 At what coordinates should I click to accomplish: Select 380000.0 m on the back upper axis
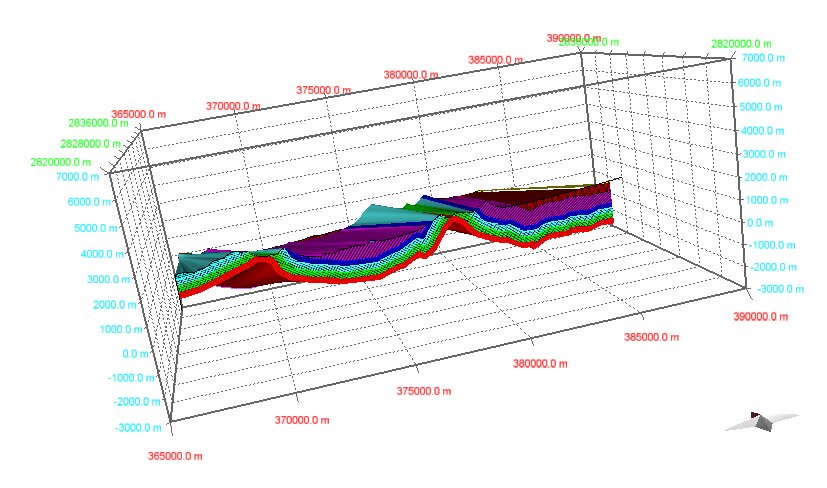411,75
